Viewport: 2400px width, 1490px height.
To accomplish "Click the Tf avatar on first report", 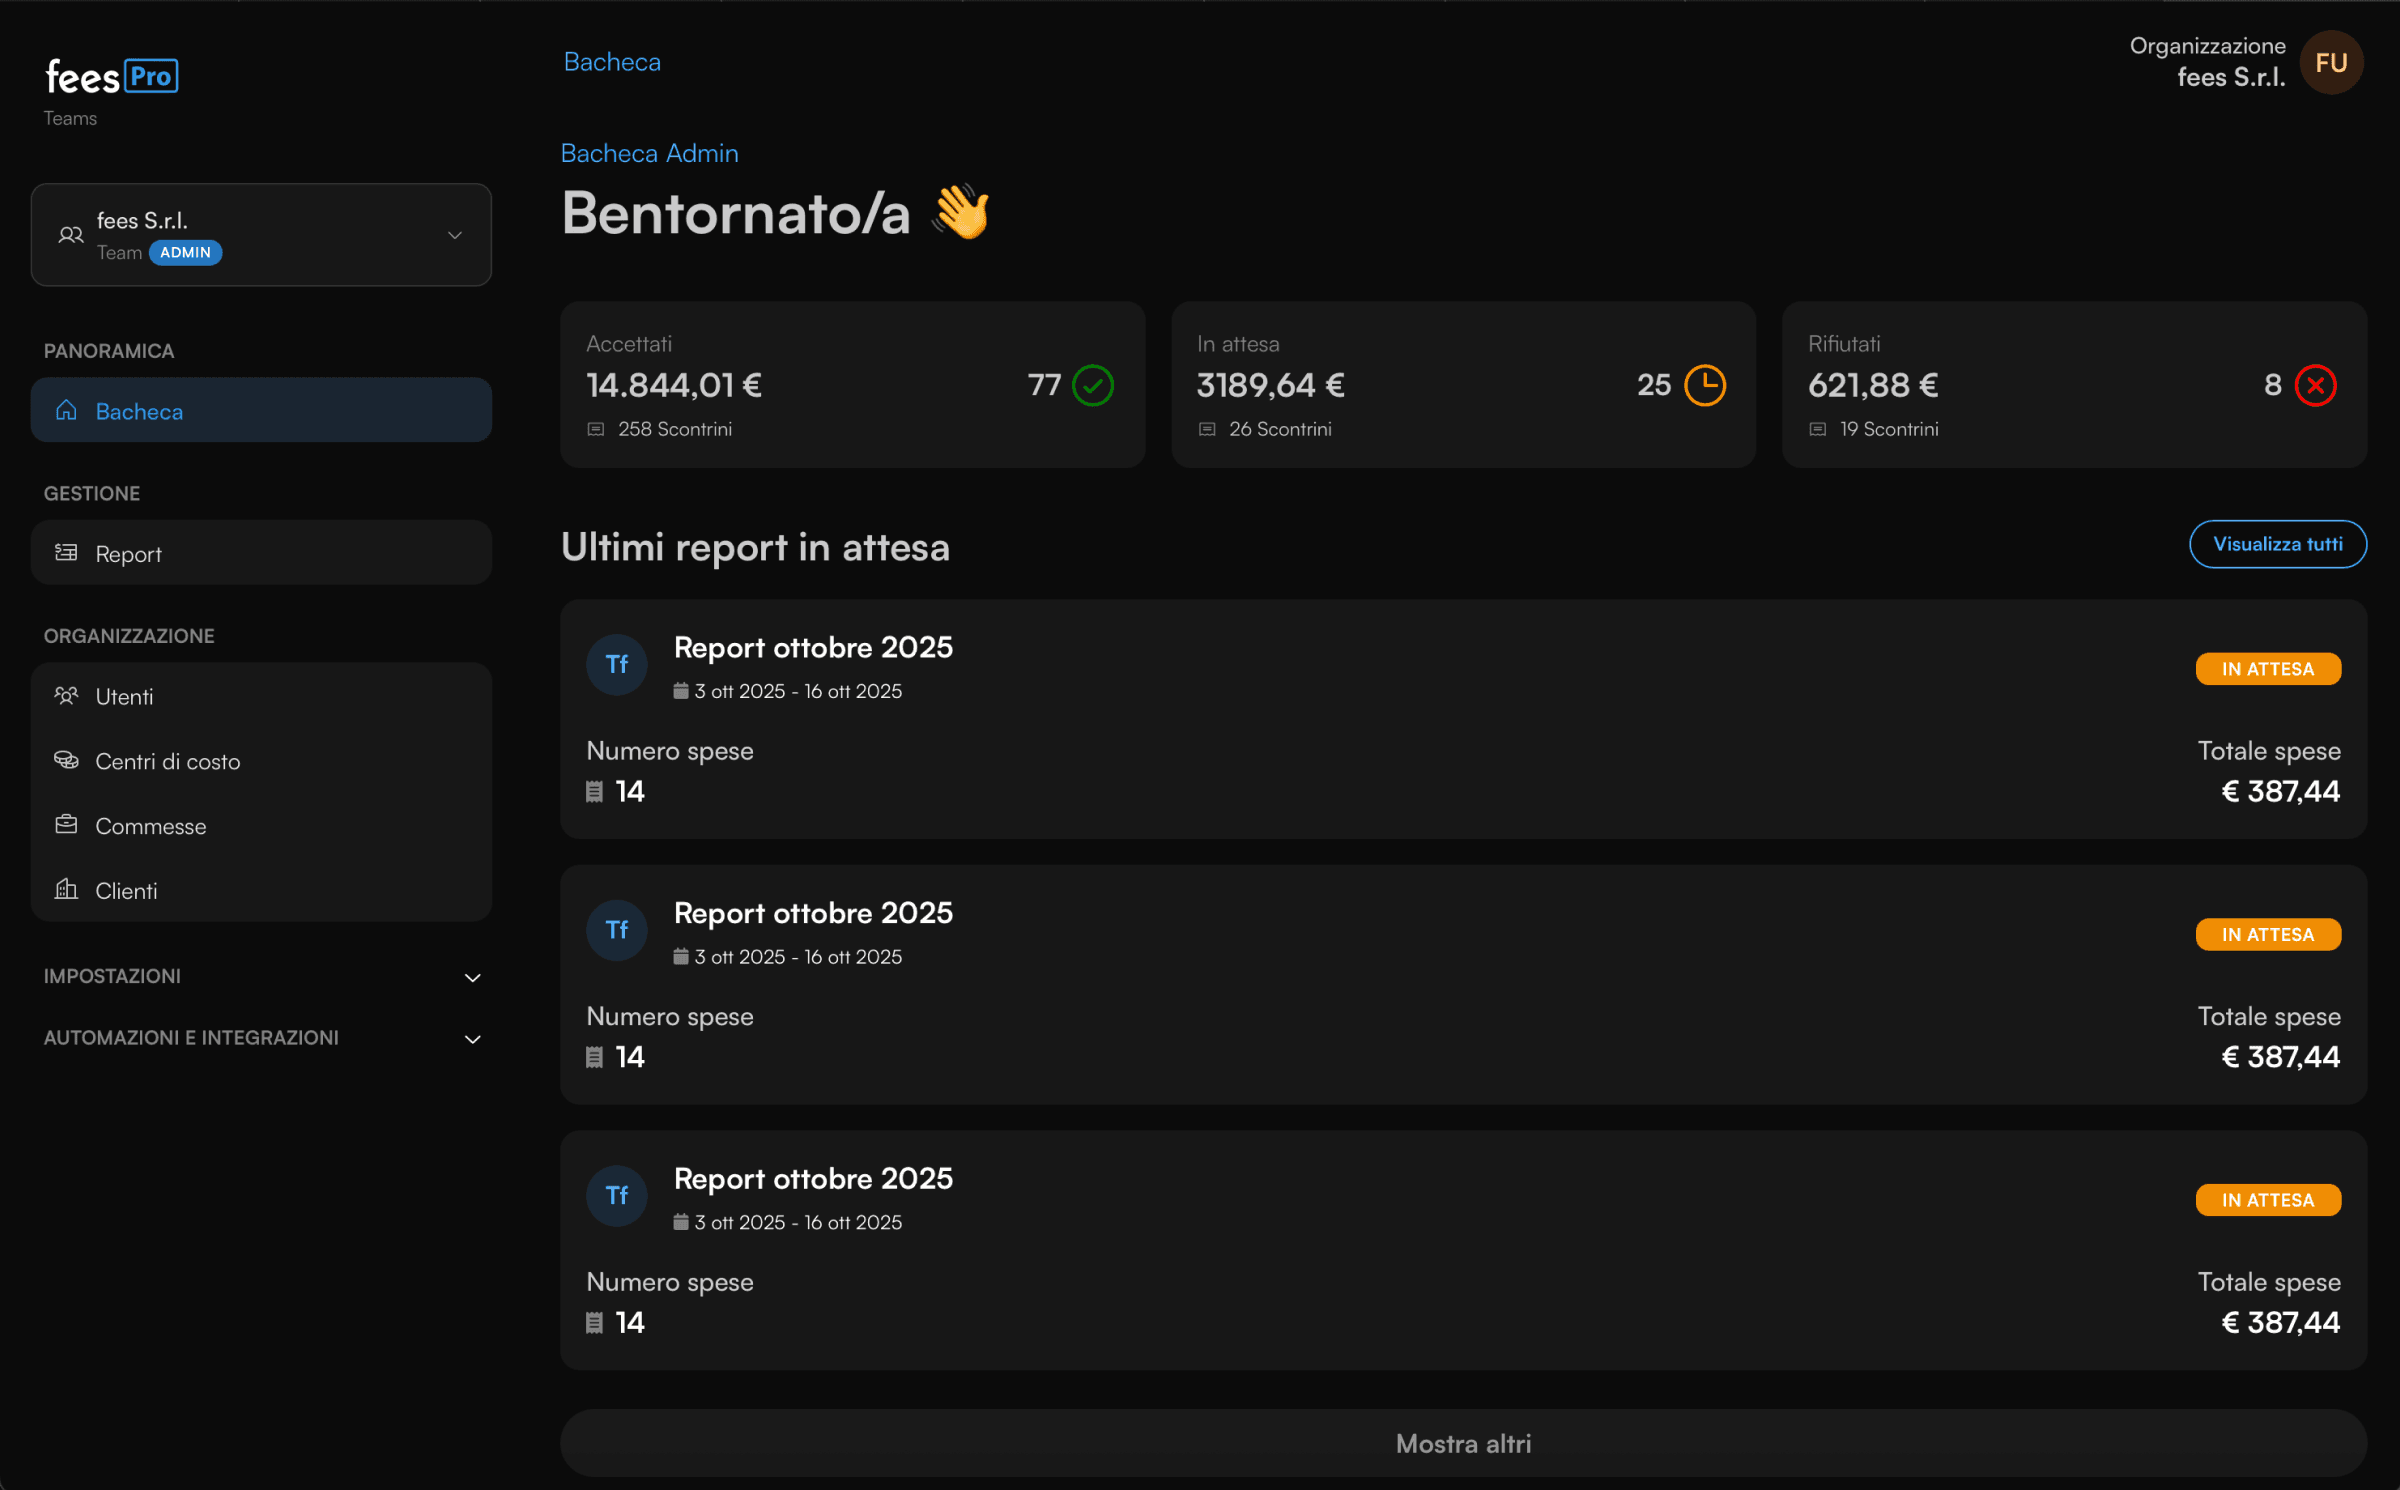I will coord(617,665).
